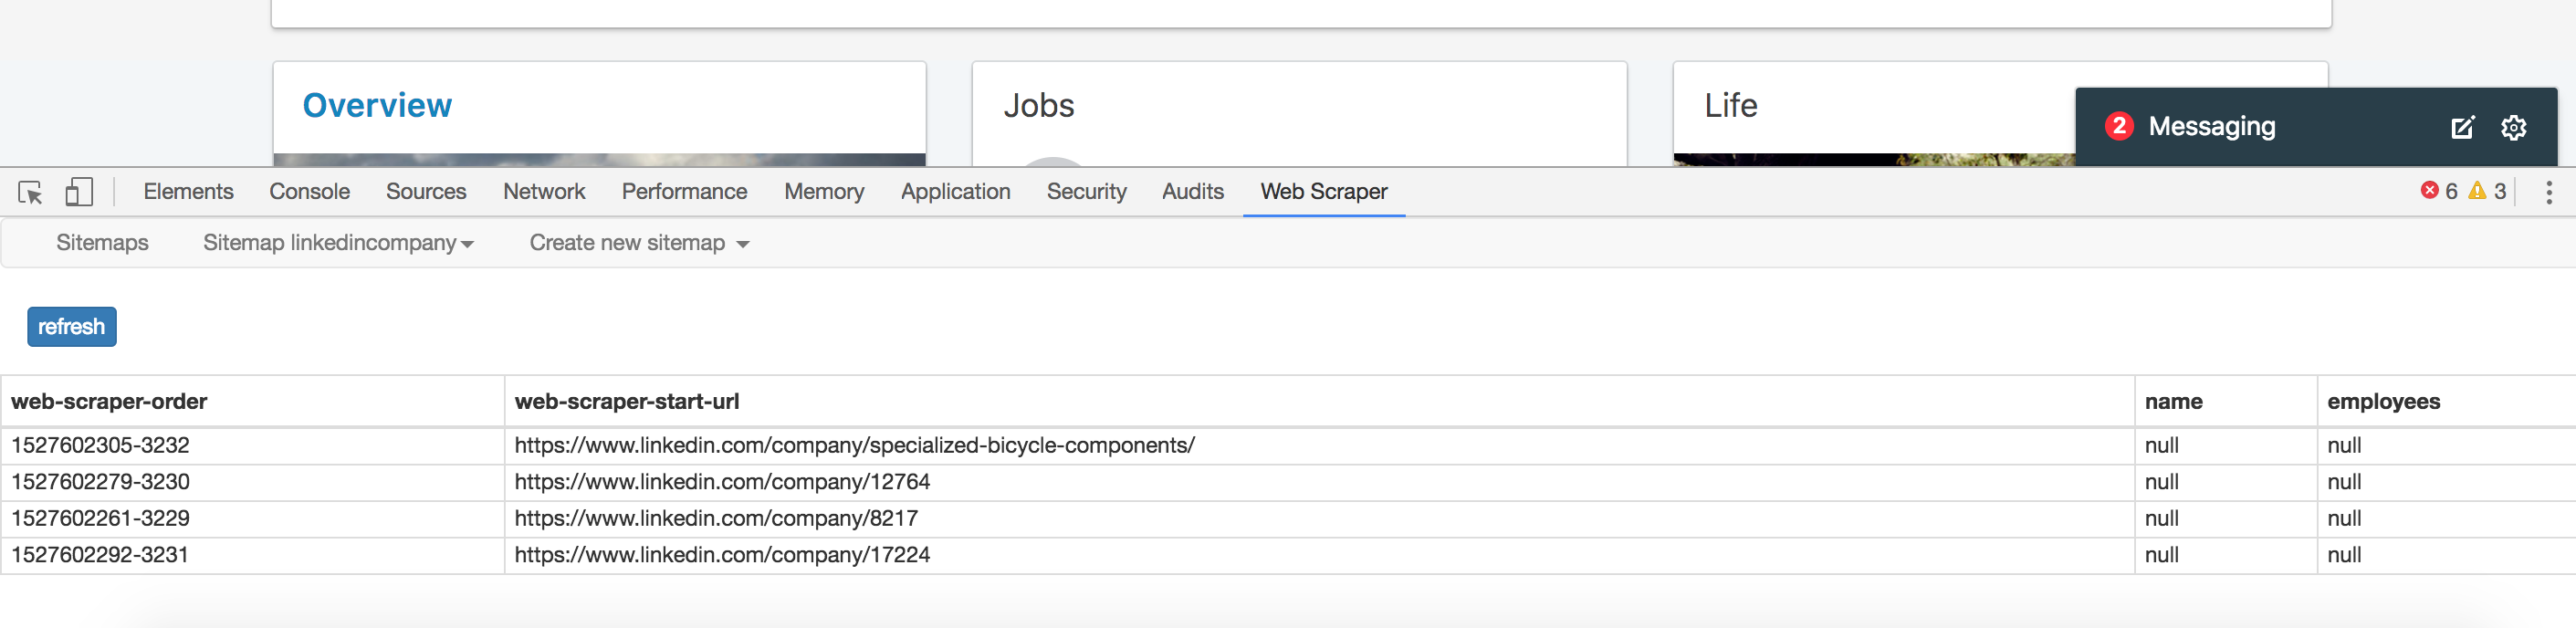The height and width of the screenshot is (628, 2576).
Task: Open the compose message icon in Messaging
Action: pos(2462,127)
